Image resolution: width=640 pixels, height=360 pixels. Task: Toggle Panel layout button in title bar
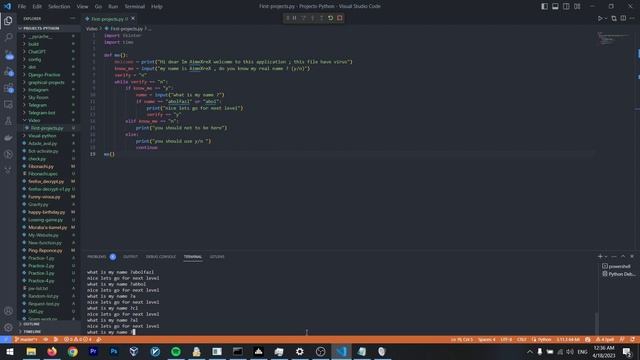(556, 6)
